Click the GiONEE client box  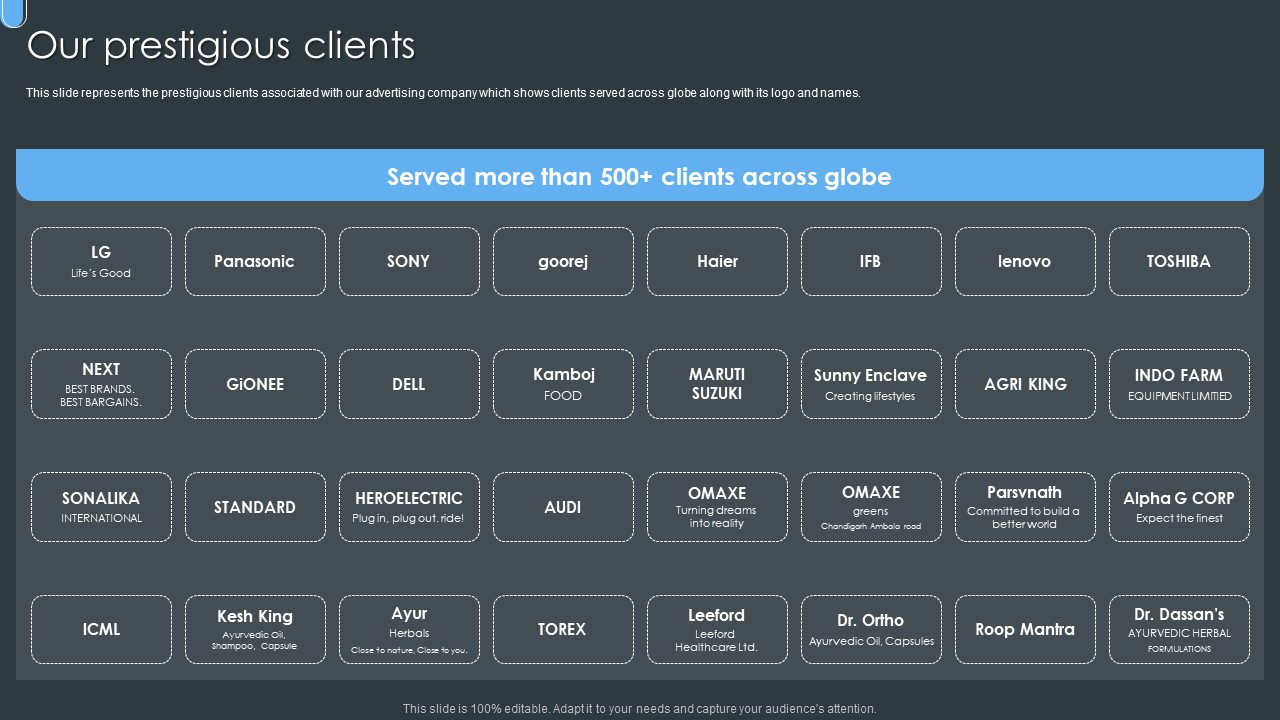pos(255,384)
